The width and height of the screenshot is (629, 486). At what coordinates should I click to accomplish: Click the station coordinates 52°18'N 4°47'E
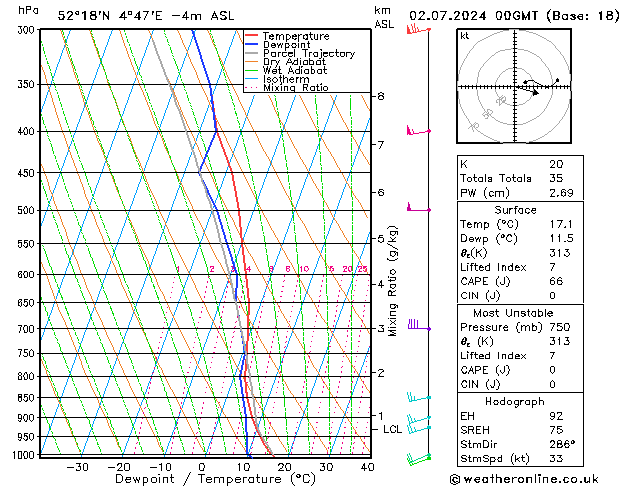coord(110,16)
